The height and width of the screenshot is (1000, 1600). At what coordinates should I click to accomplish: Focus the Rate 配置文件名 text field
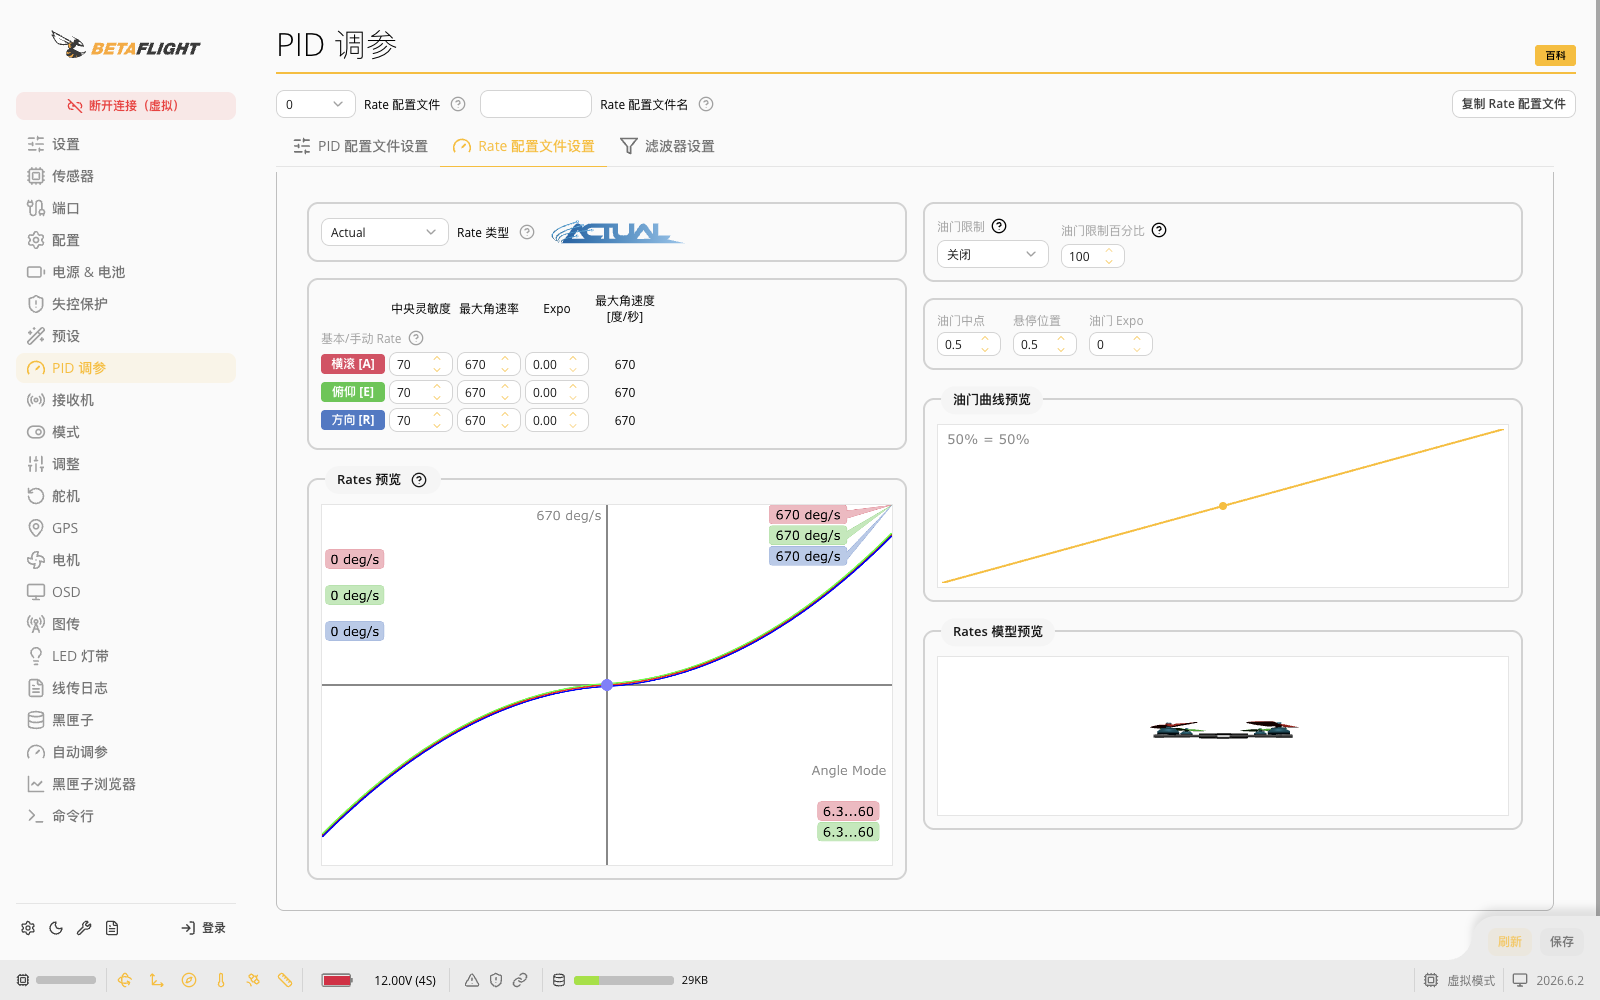536,104
